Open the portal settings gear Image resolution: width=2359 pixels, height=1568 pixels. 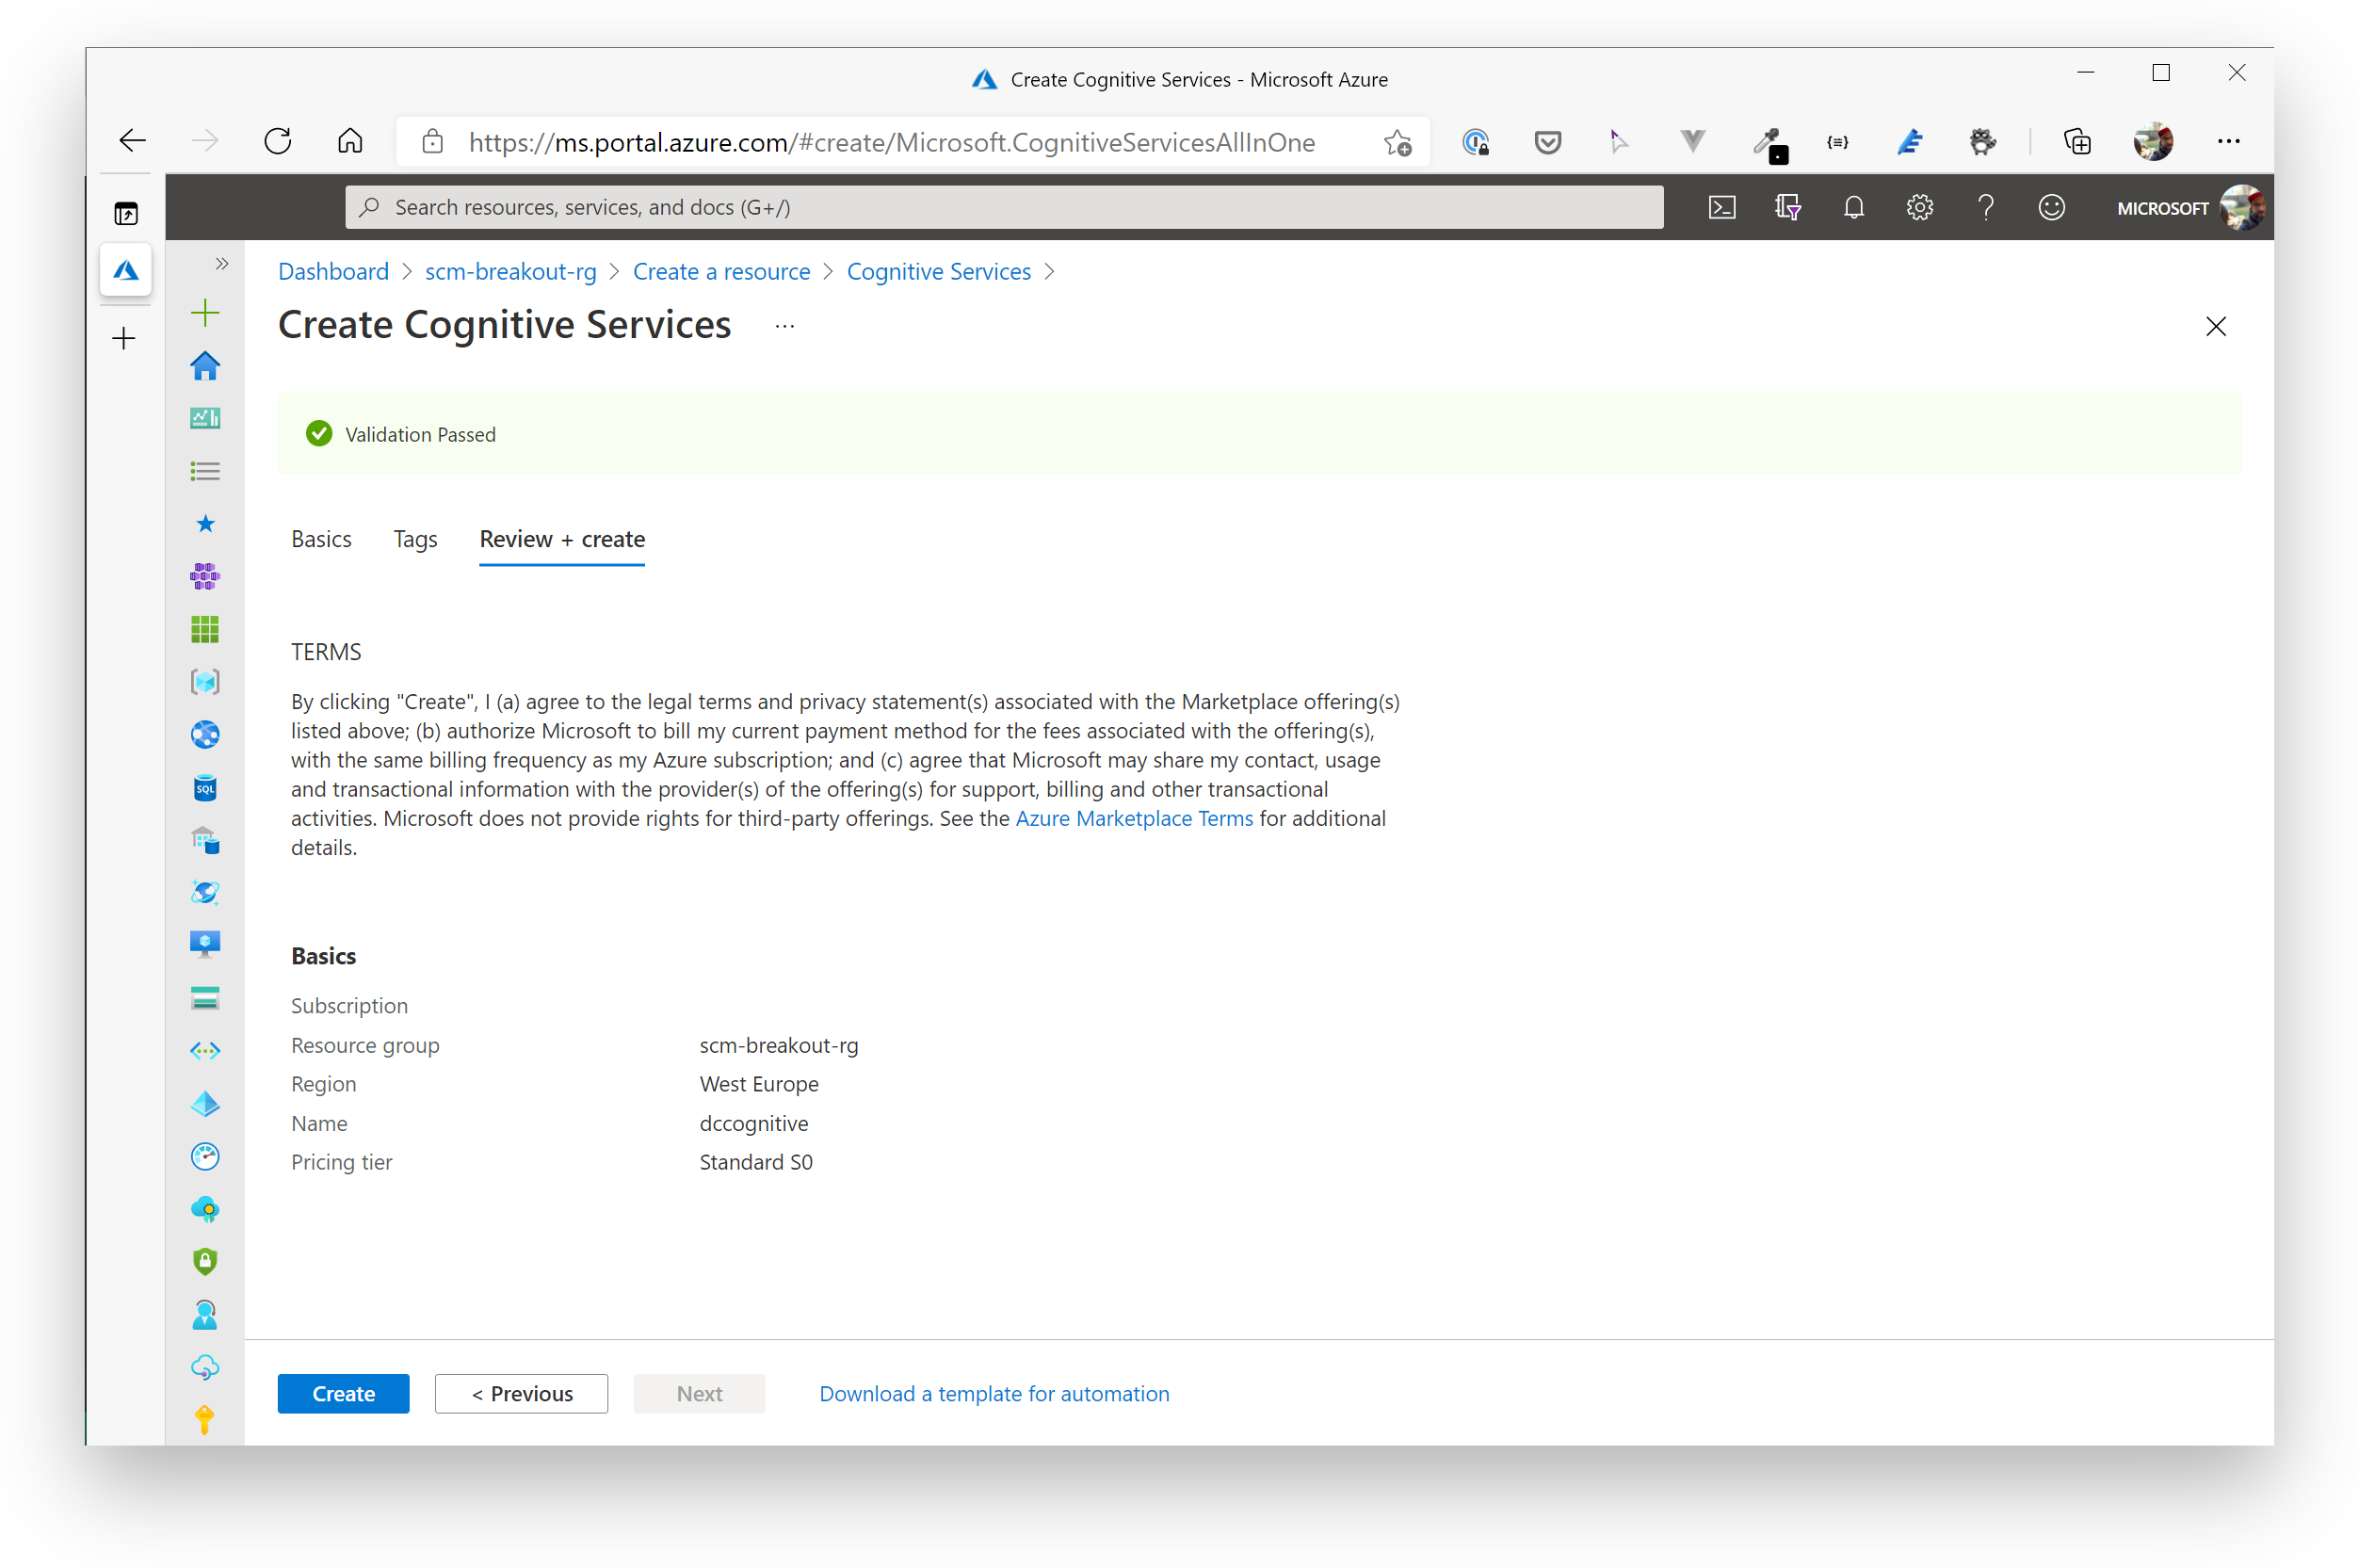pyautogui.click(x=1919, y=207)
